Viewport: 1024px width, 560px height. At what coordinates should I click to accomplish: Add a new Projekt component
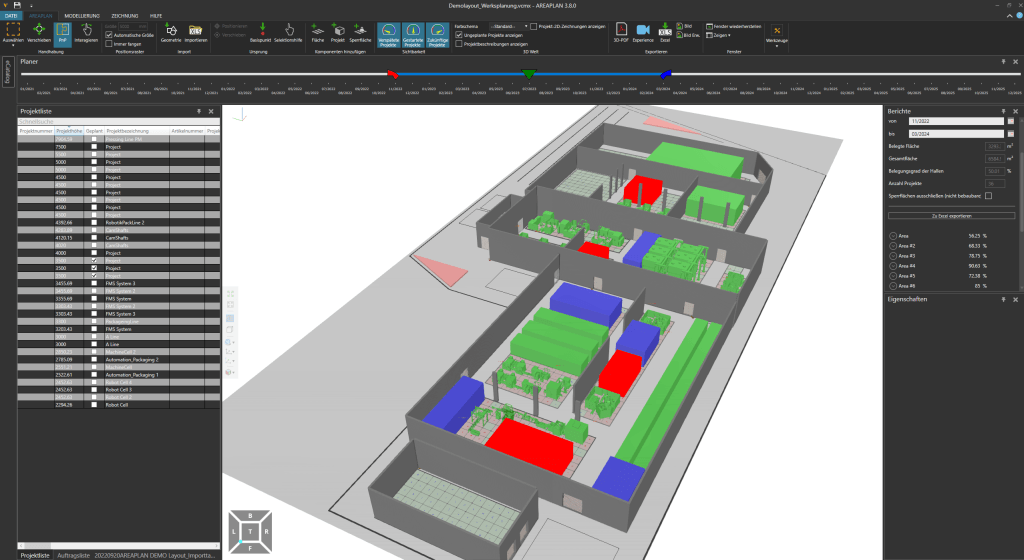(x=338, y=34)
